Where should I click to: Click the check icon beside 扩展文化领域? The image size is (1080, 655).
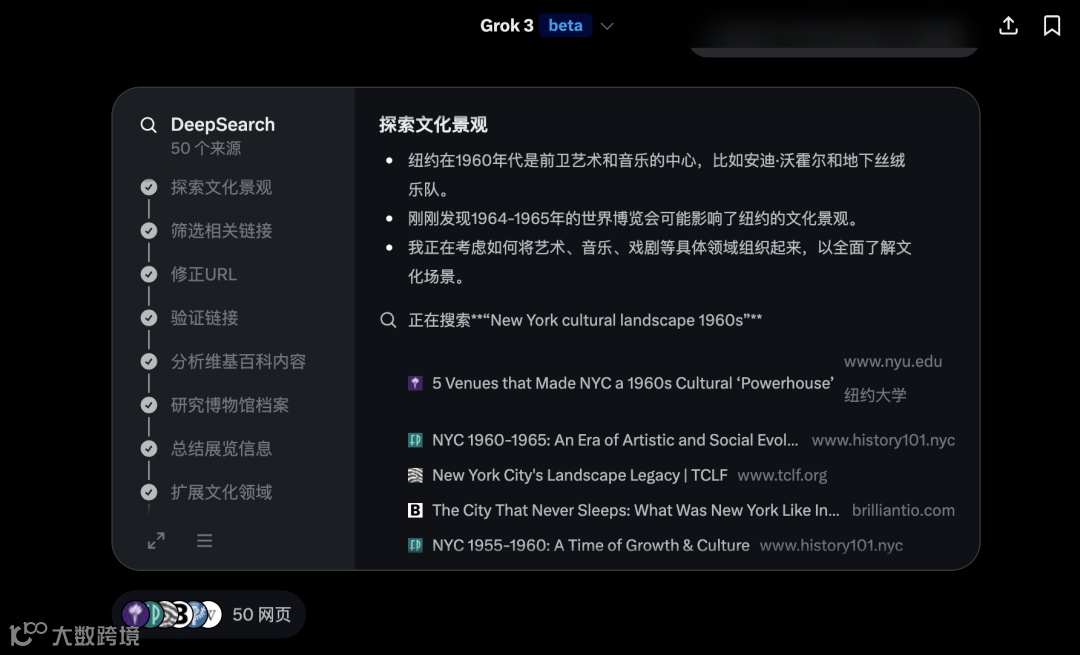(x=149, y=492)
